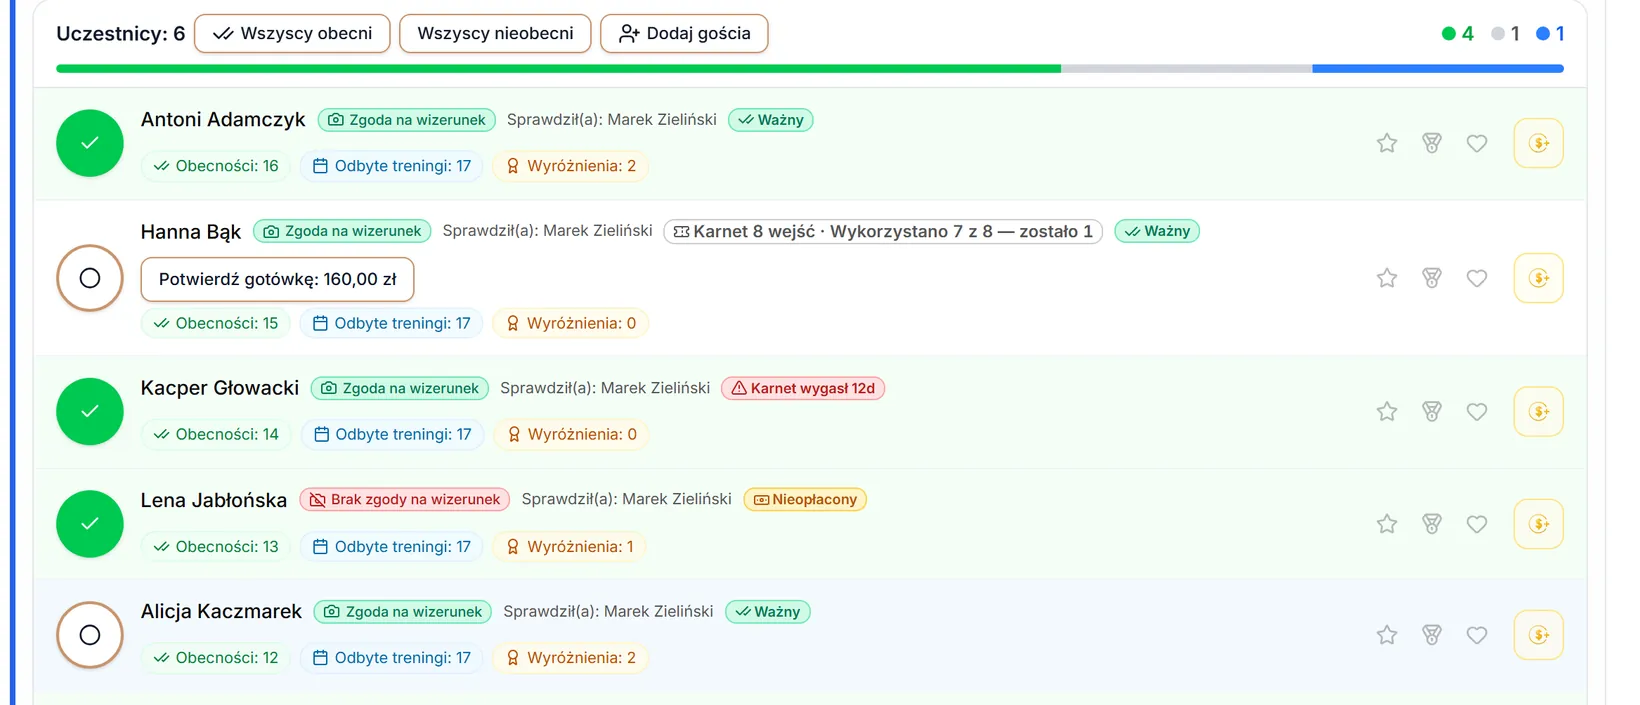This screenshot has width=1640, height=705.
Task: Click medal icon for Antoni Adamczyk
Action: point(1432,143)
